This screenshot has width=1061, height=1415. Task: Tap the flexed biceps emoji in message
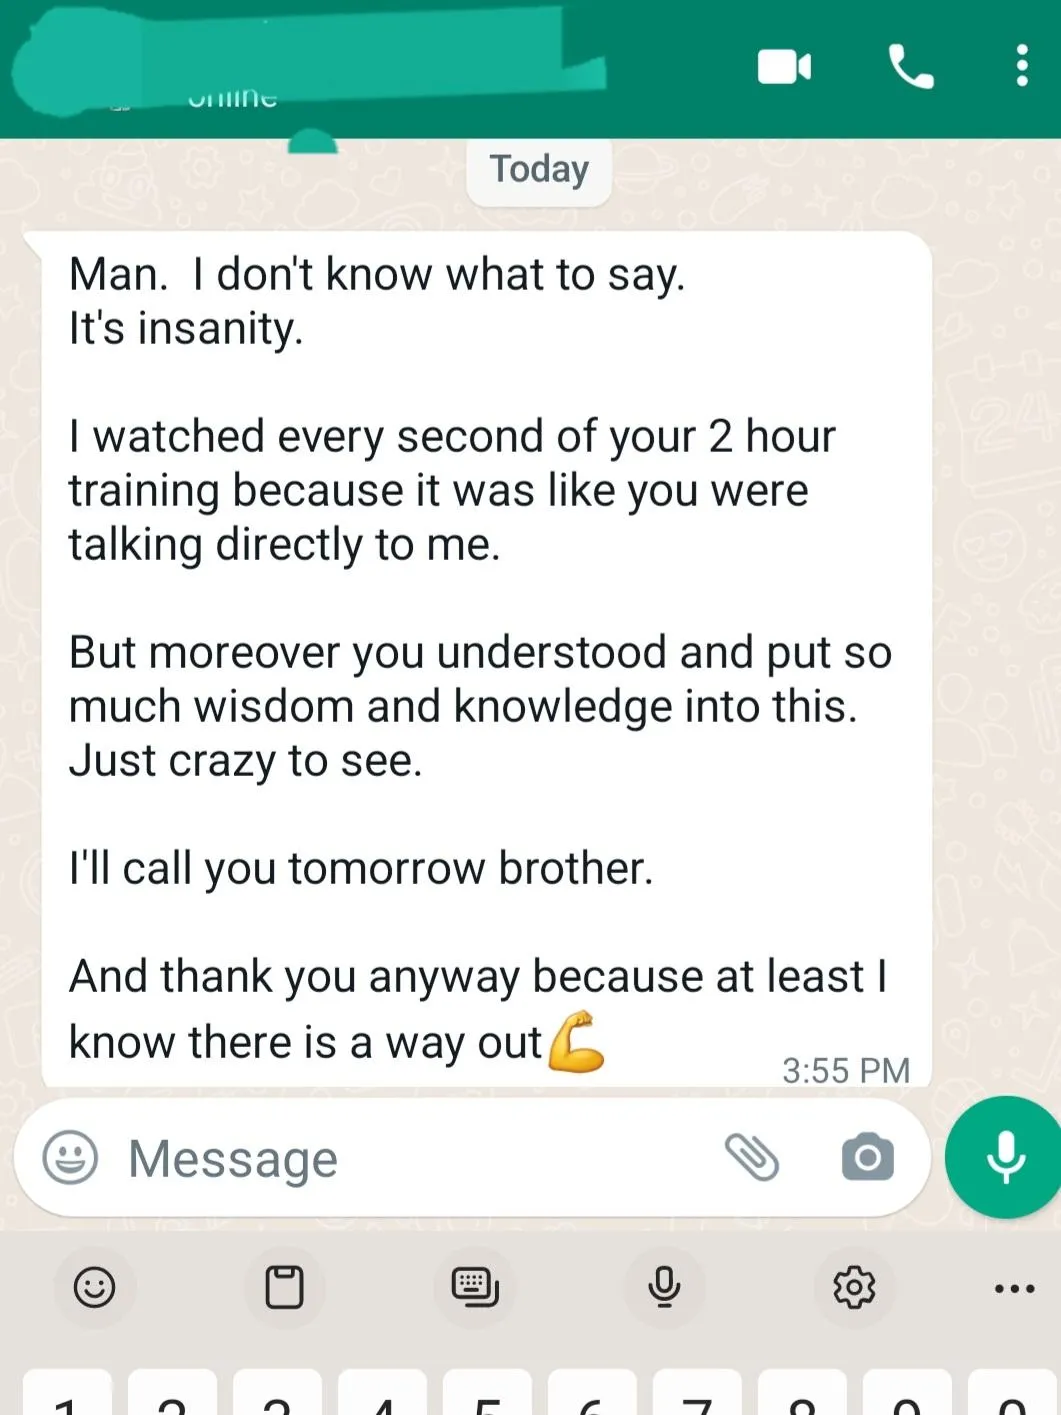click(x=577, y=1042)
